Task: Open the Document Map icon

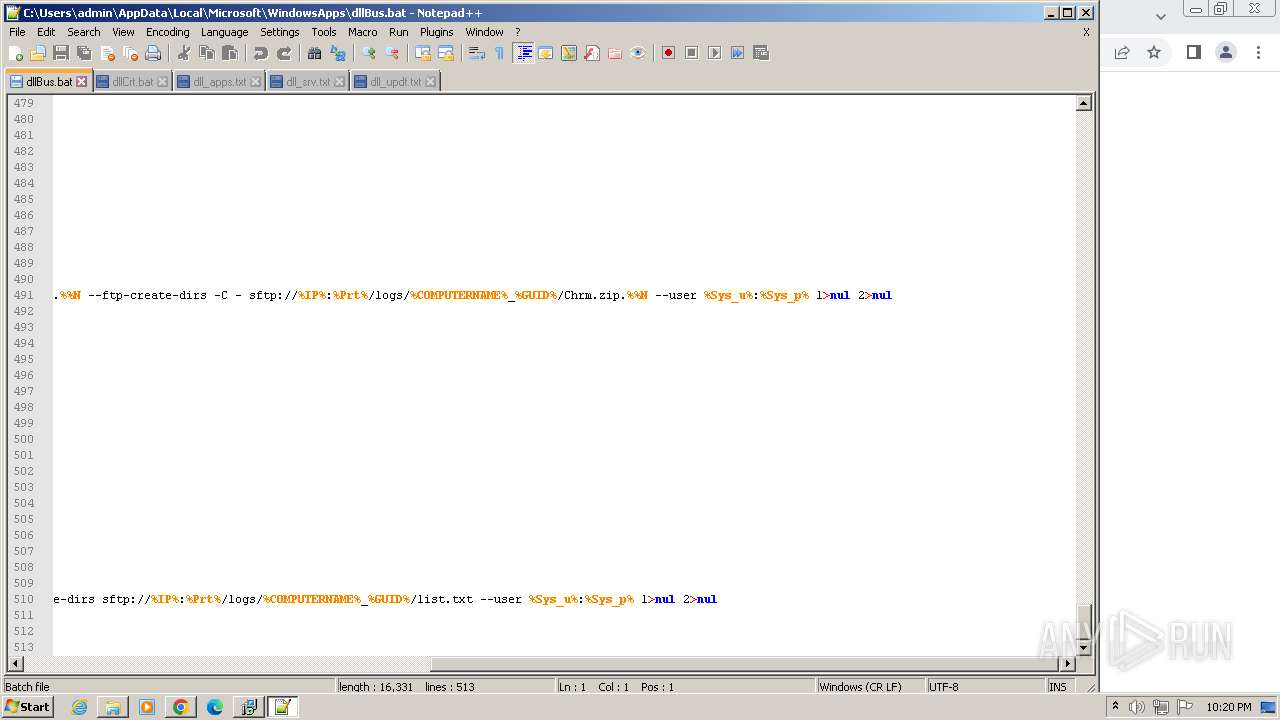Action: (x=569, y=53)
